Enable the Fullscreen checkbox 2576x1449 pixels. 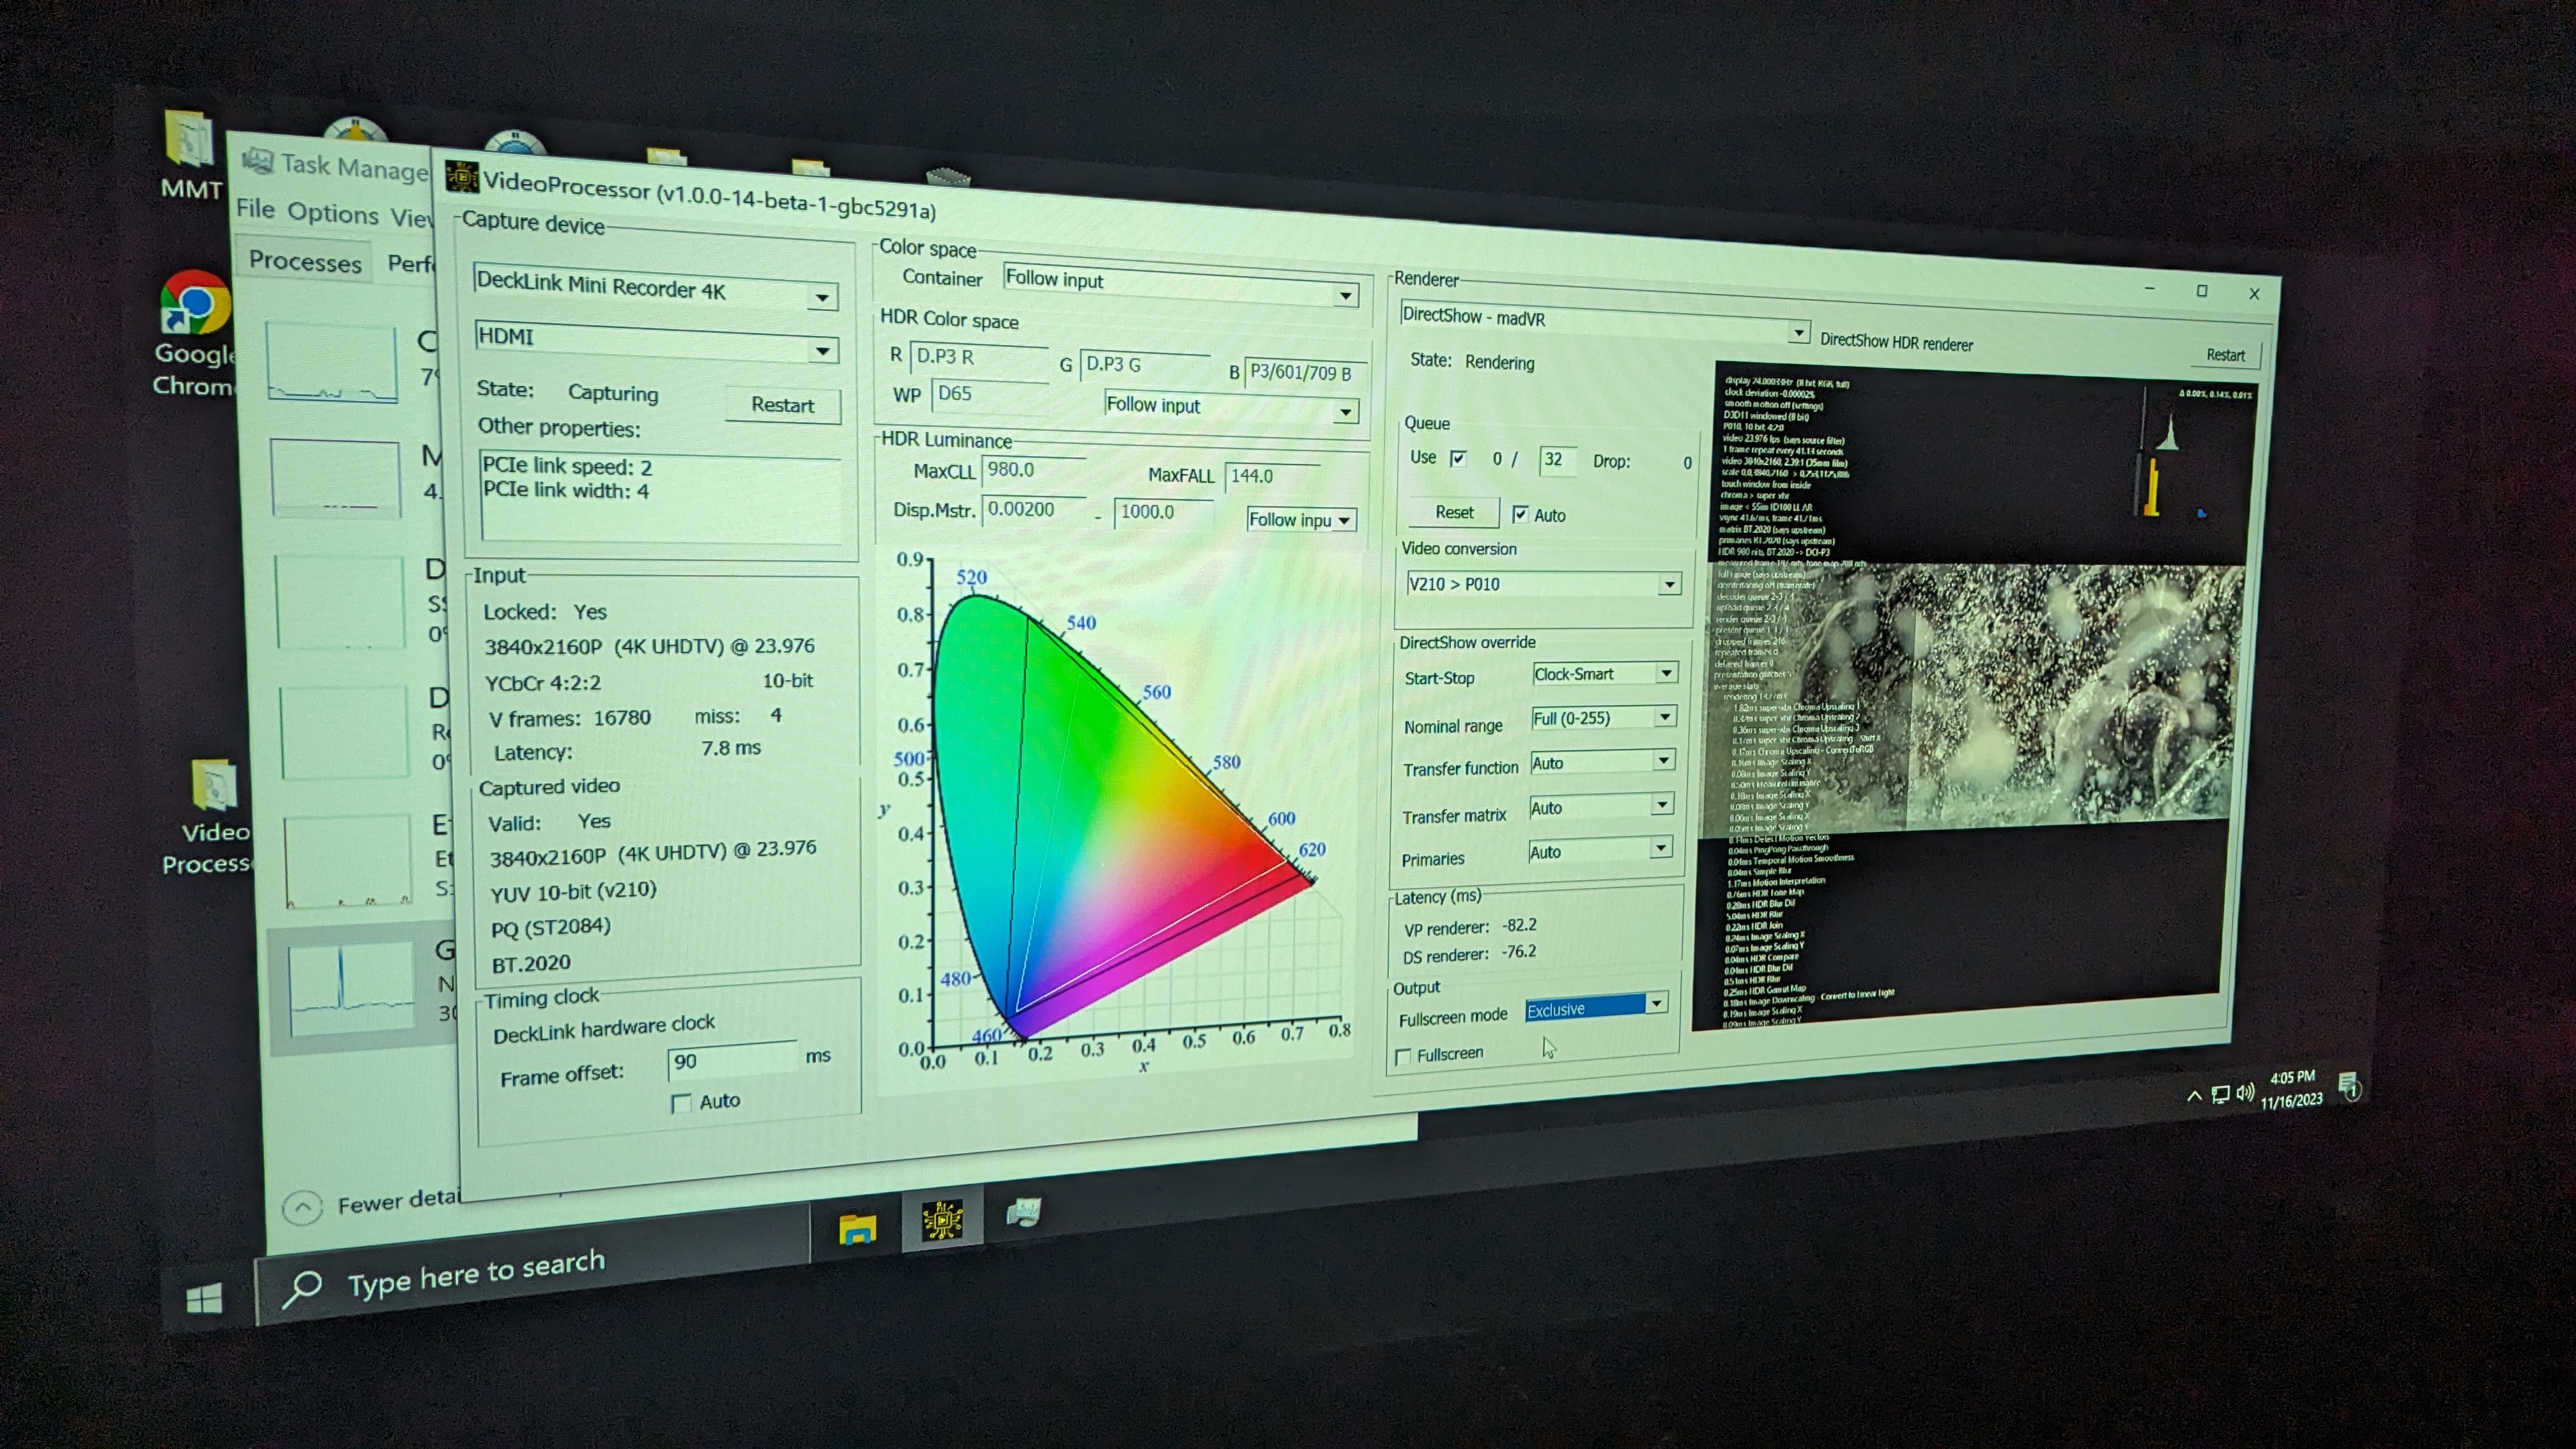(x=1404, y=1057)
